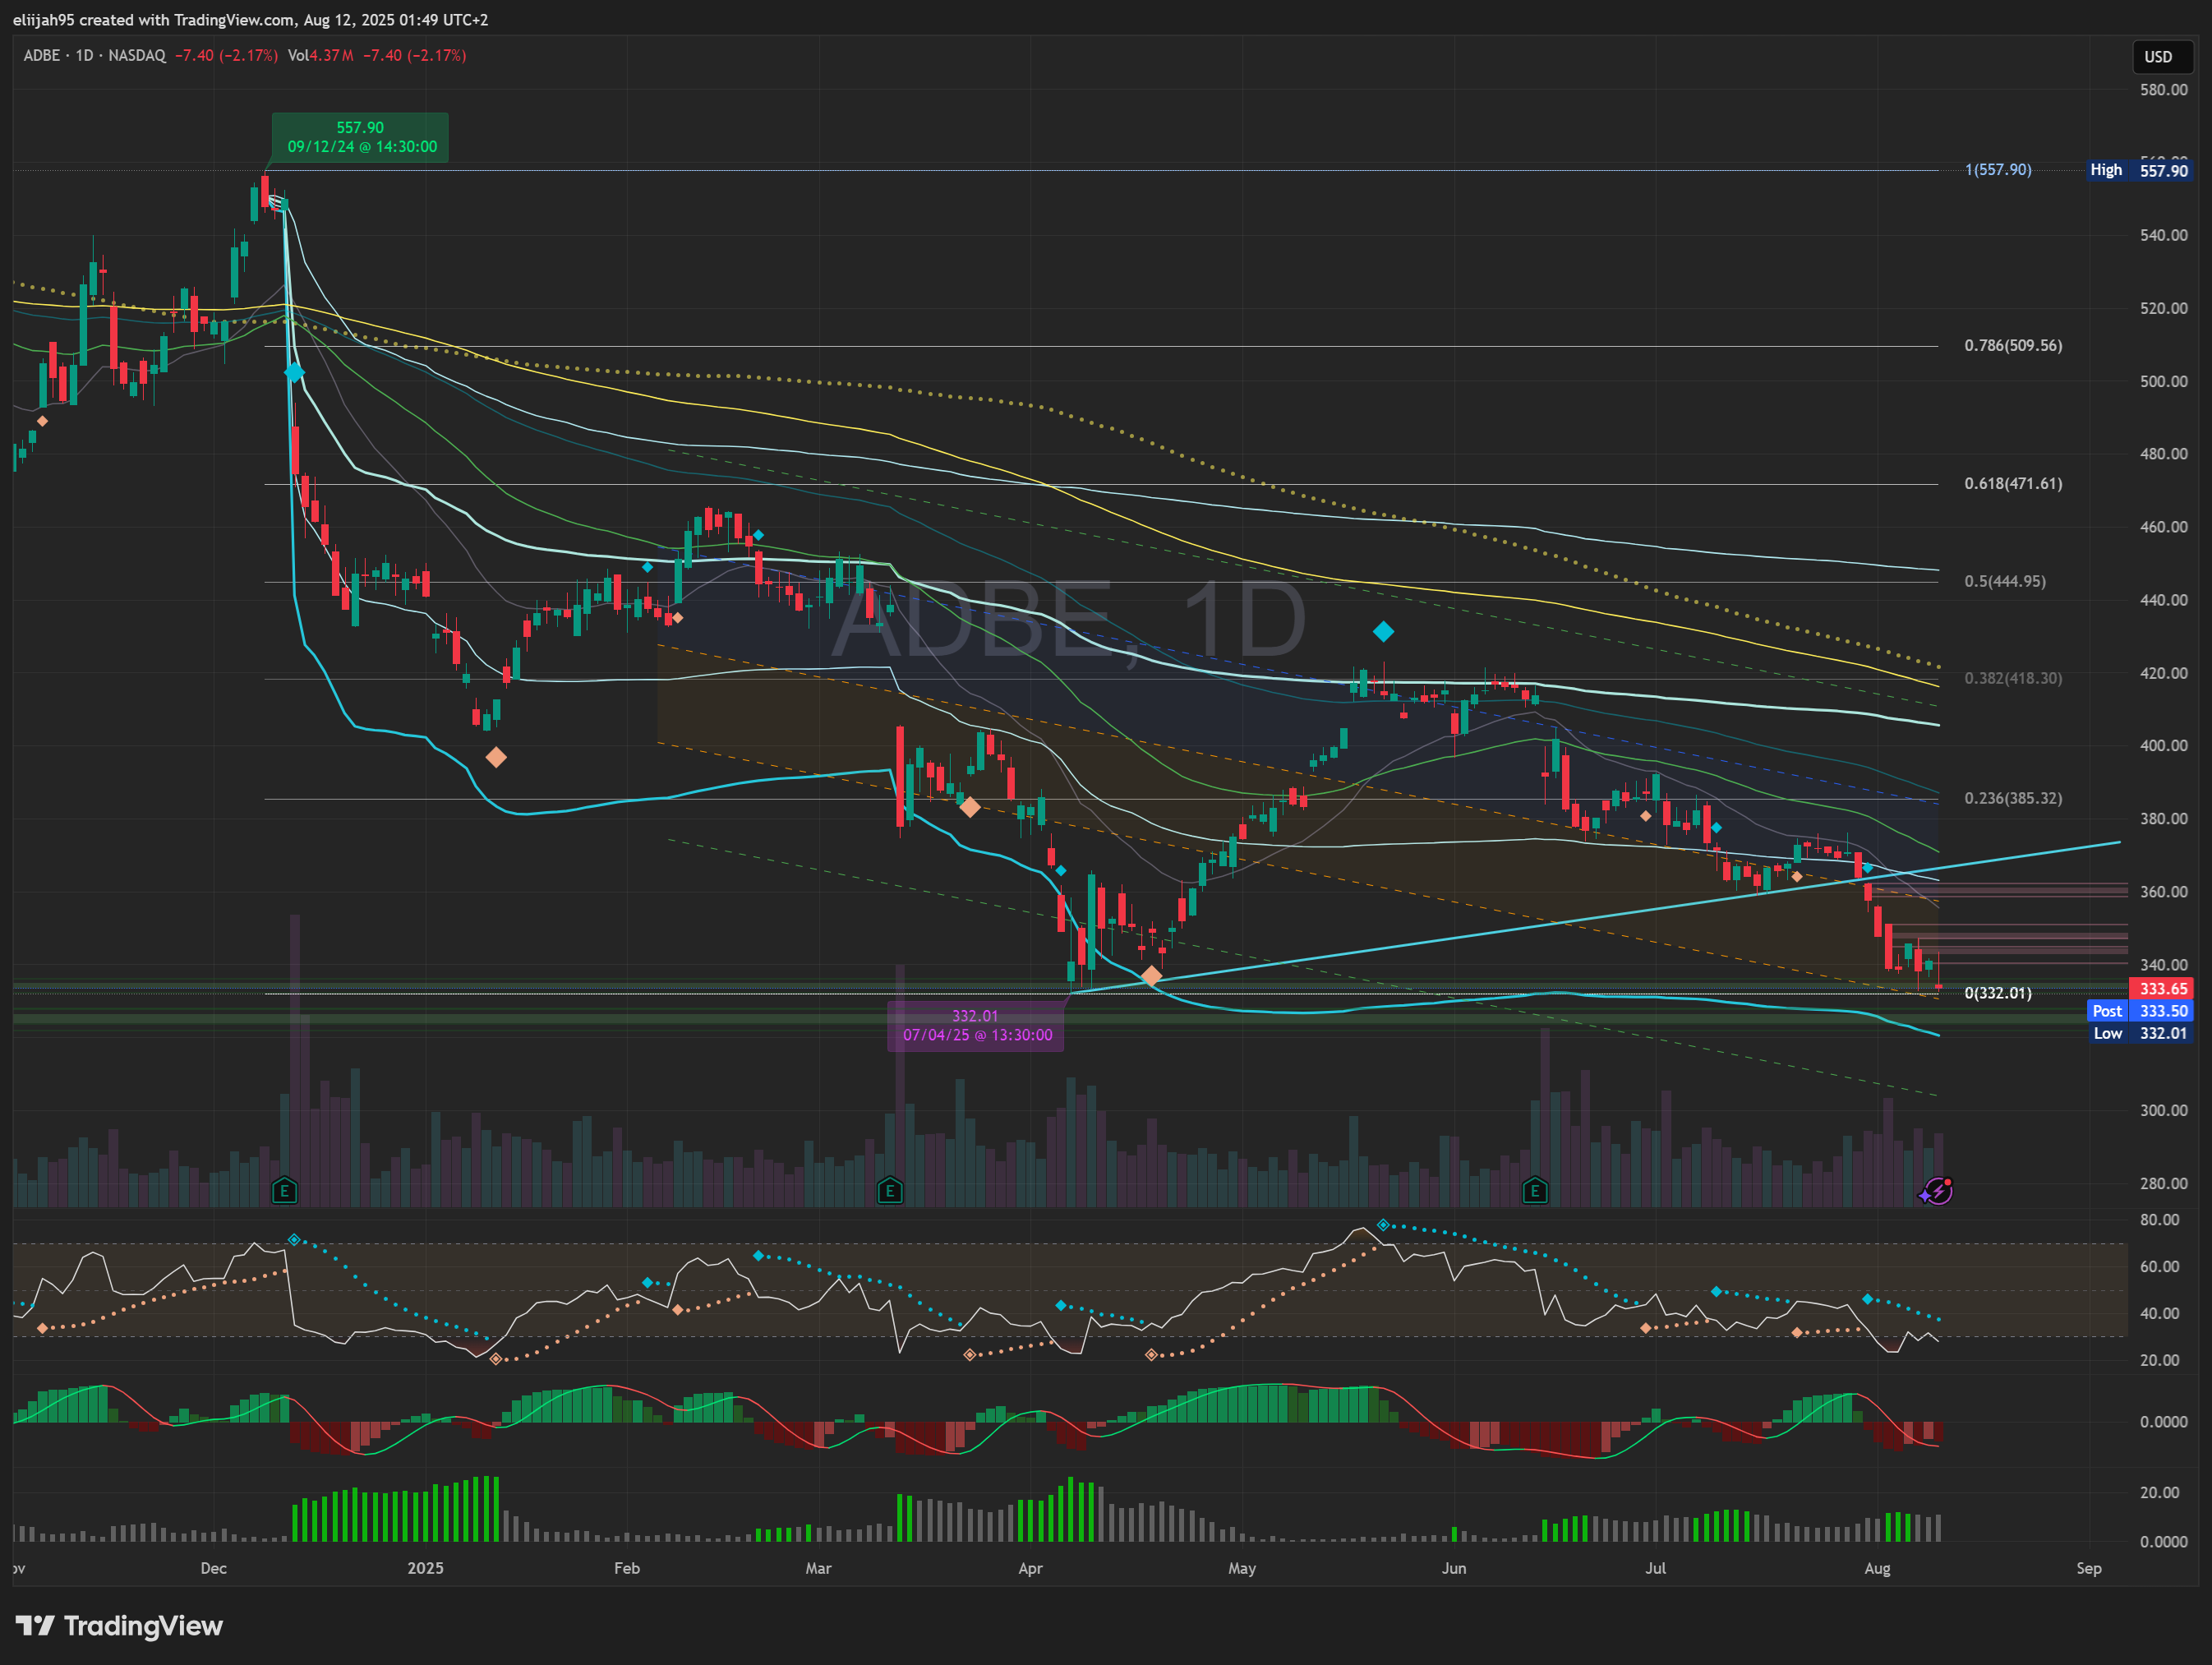The width and height of the screenshot is (2212, 1665).
Task: Click the High 557.90 price axis tag
Action: 2139,170
